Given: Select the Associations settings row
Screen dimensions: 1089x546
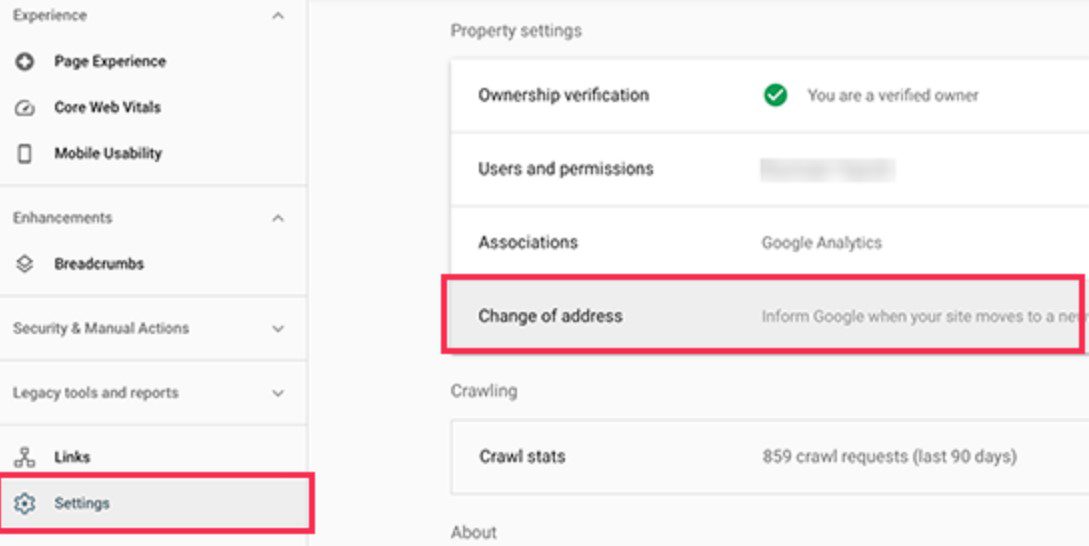Looking at the screenshot, I should 528,243.
